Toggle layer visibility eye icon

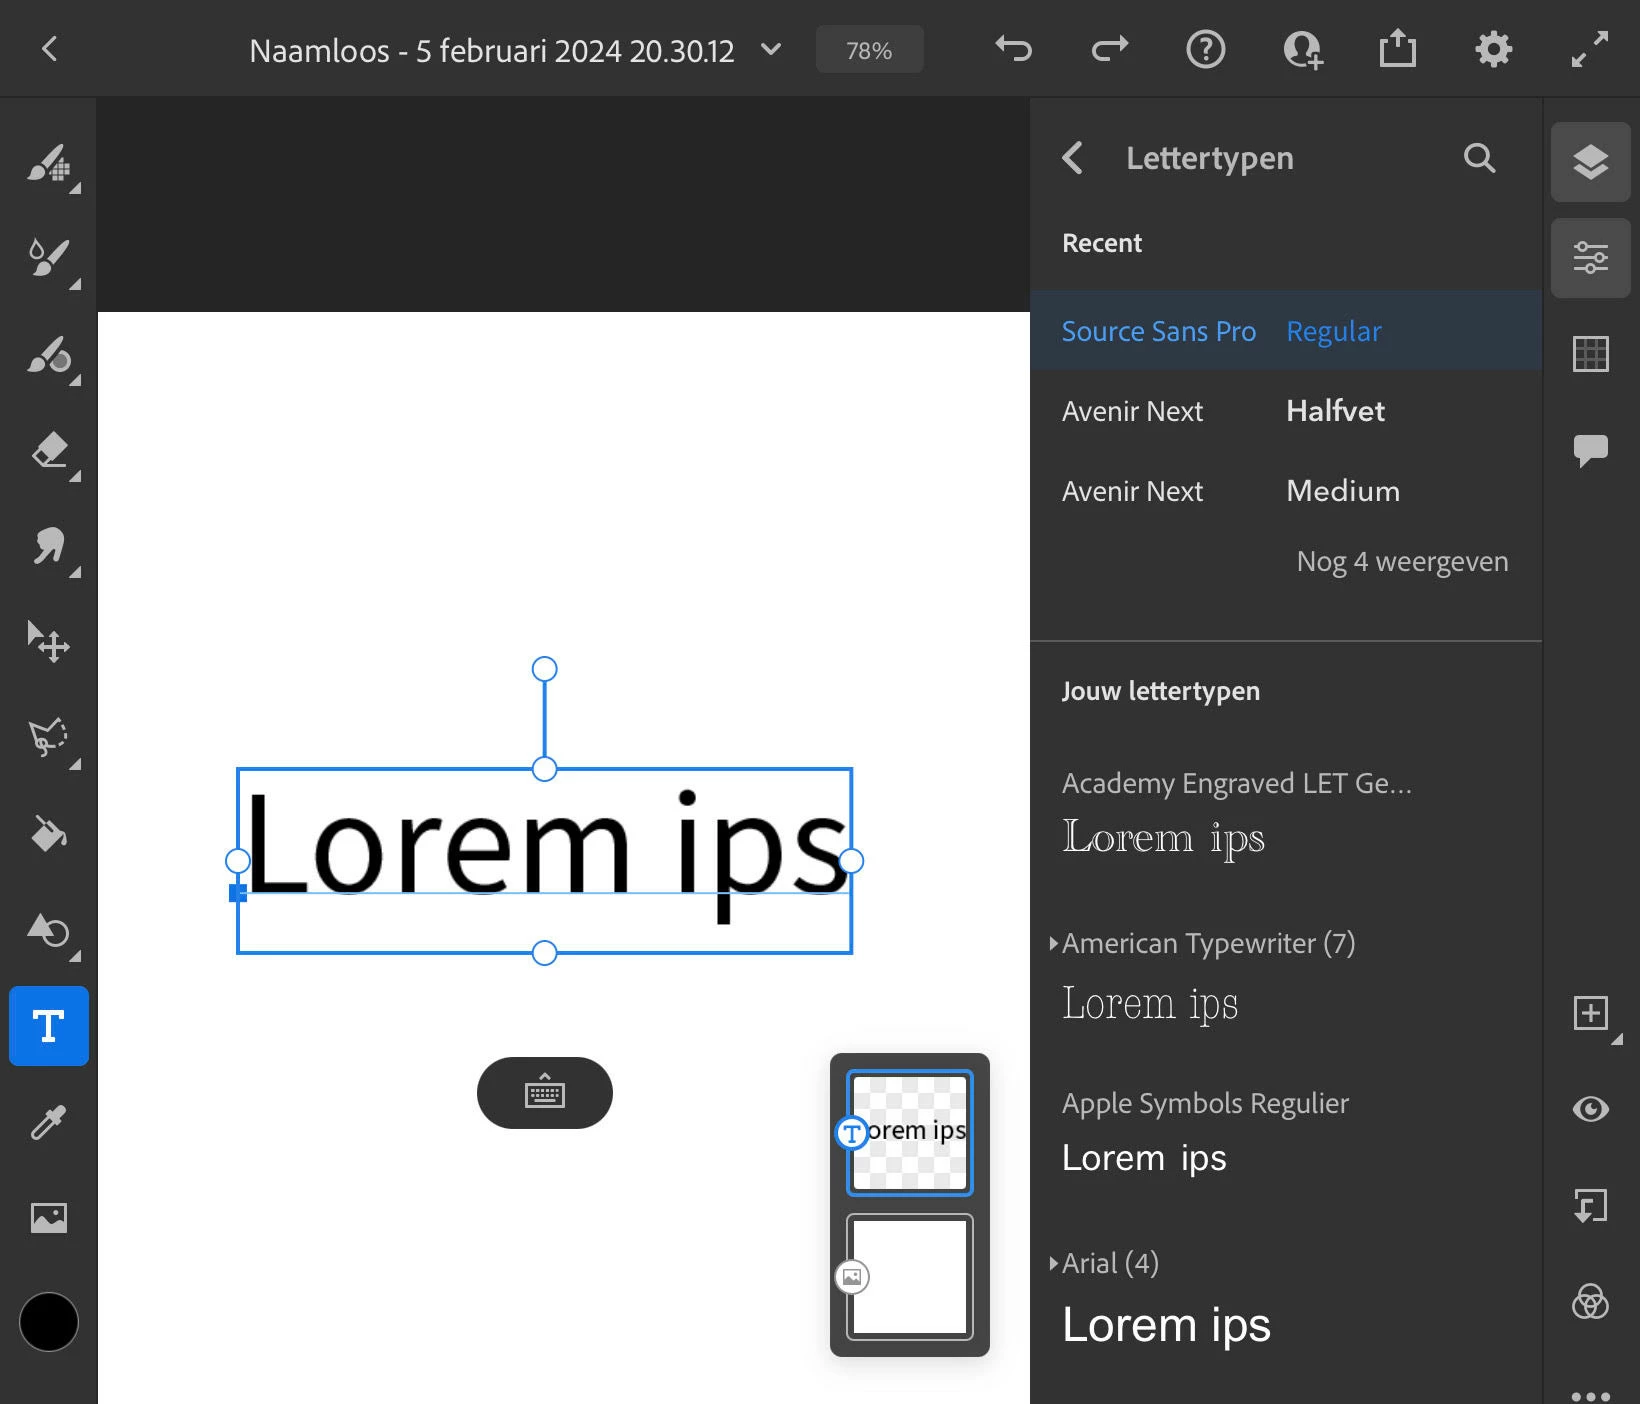[1591, 1109]
